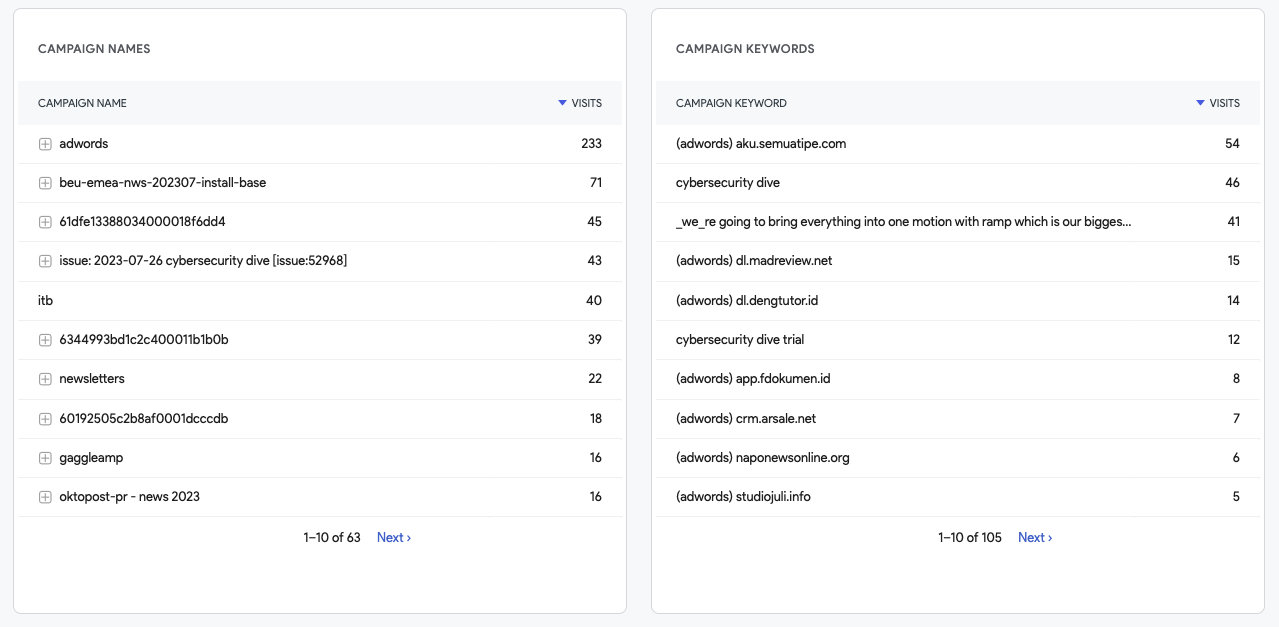1279x627 pixels.
Task: Select keyword (adwords) dl.madreview.net
Action: 754,261
